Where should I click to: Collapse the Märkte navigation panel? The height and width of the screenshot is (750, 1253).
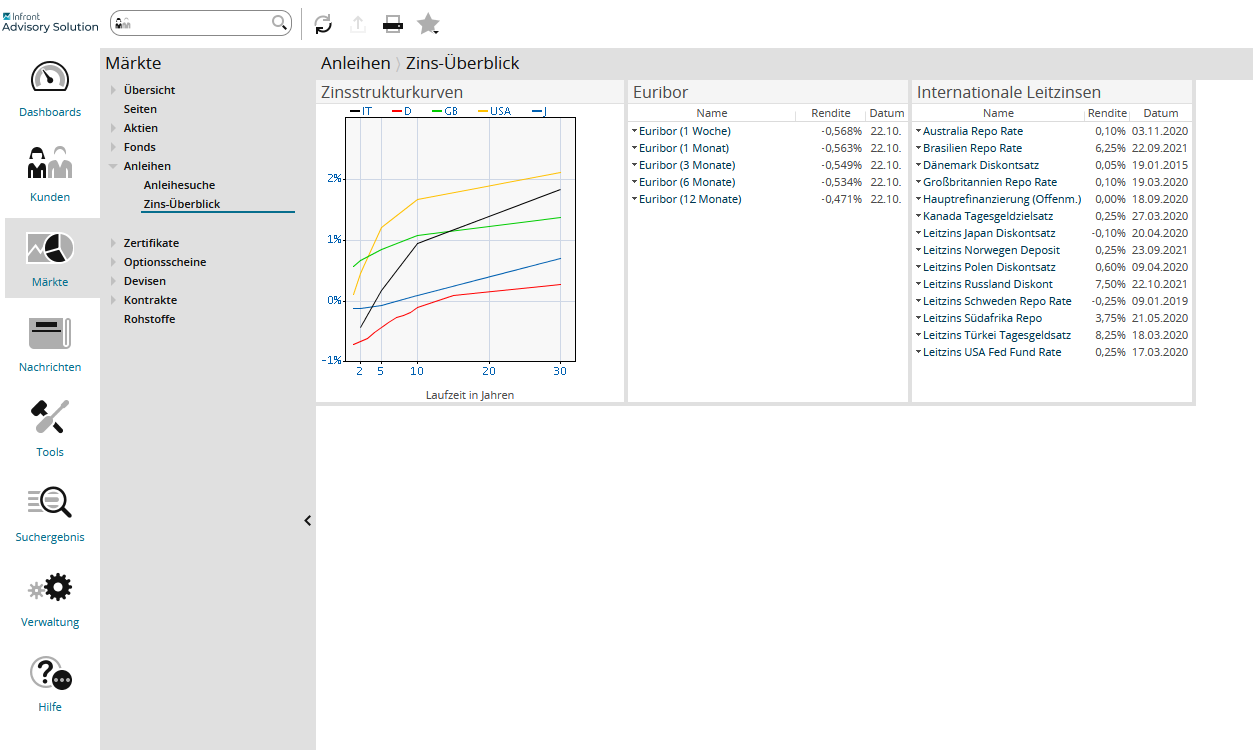(307, 520)
